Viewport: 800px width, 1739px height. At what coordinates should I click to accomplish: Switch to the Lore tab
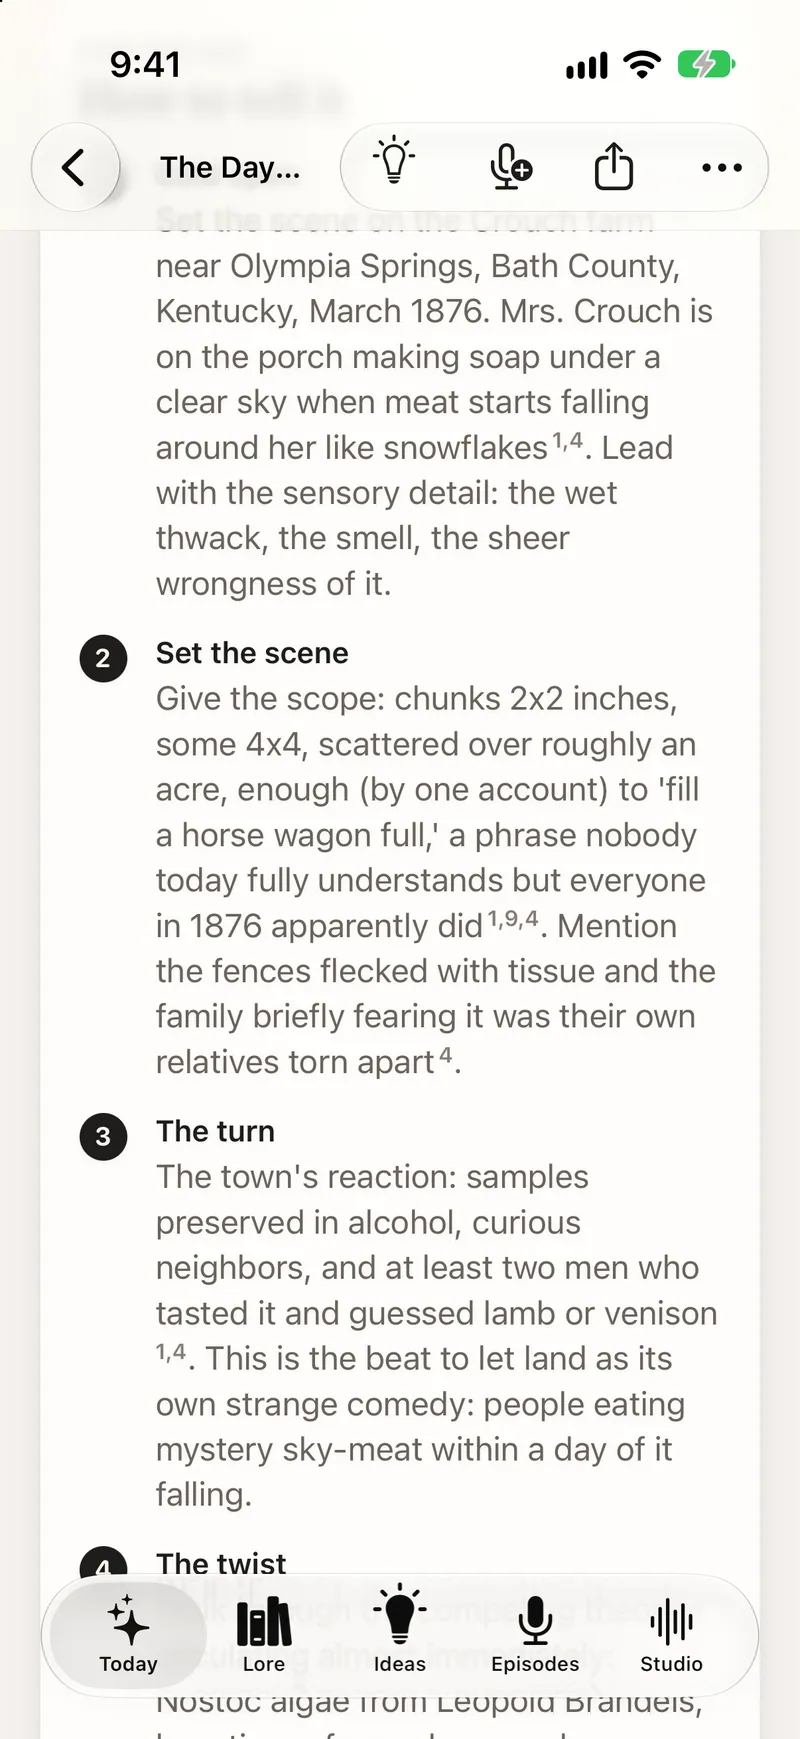pyautogui.click(x=264, y=1635)
